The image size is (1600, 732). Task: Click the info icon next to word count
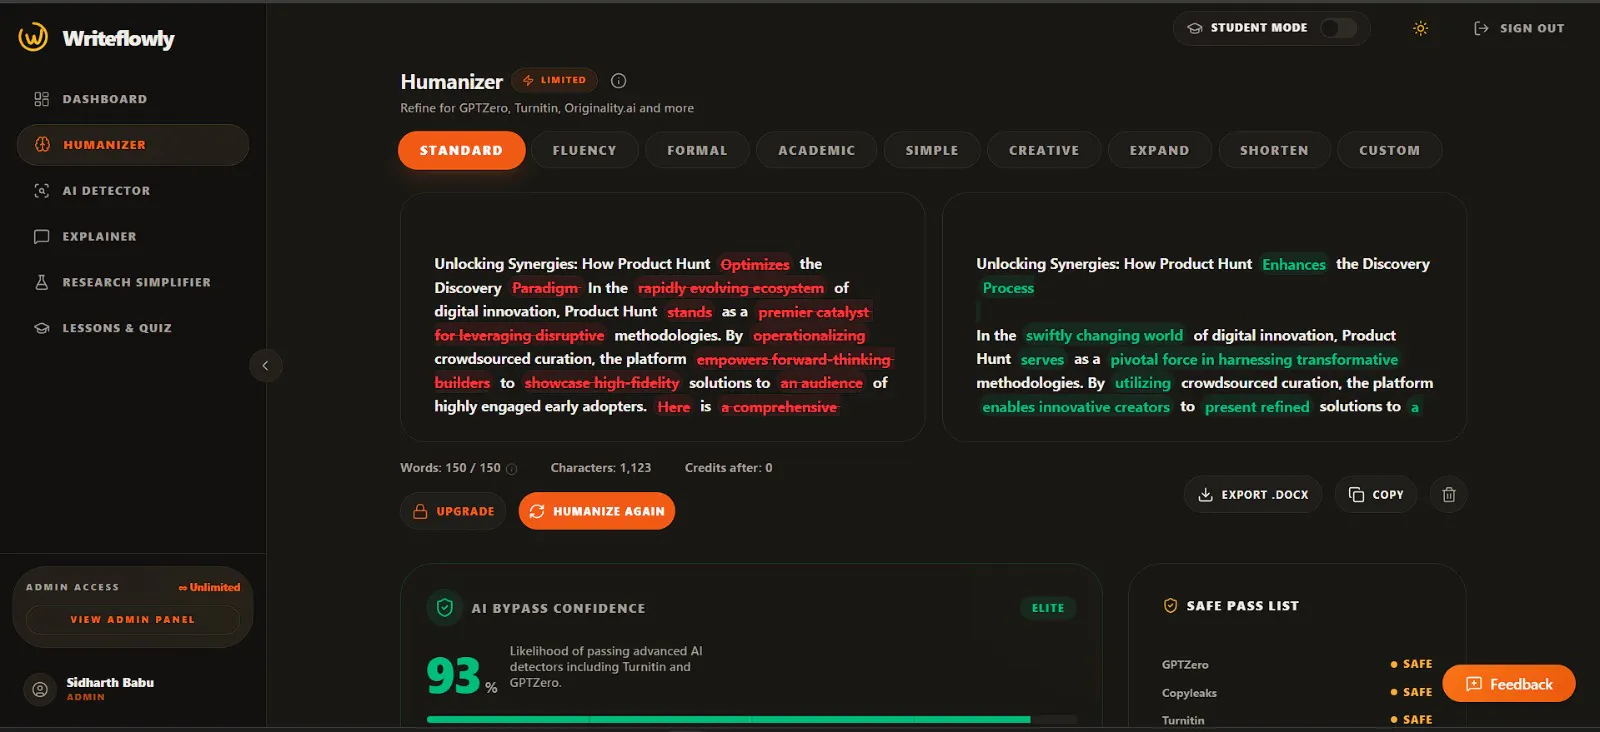tap(512, 469)
